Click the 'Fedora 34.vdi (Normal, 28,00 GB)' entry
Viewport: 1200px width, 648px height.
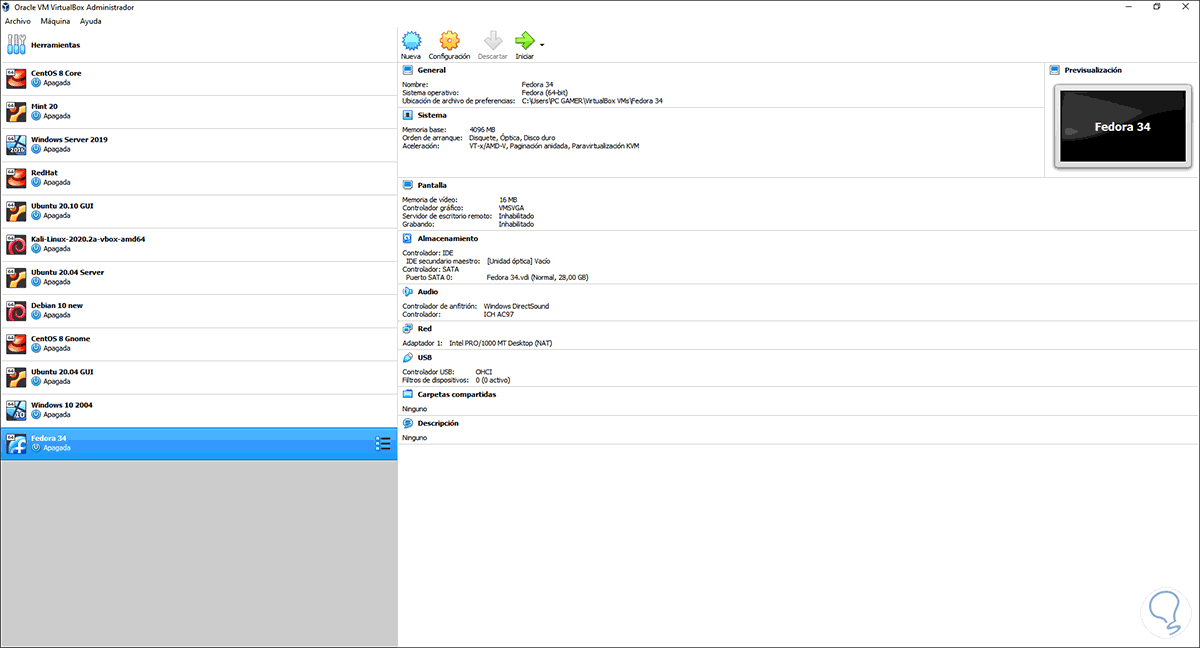[x=536, y=277]
